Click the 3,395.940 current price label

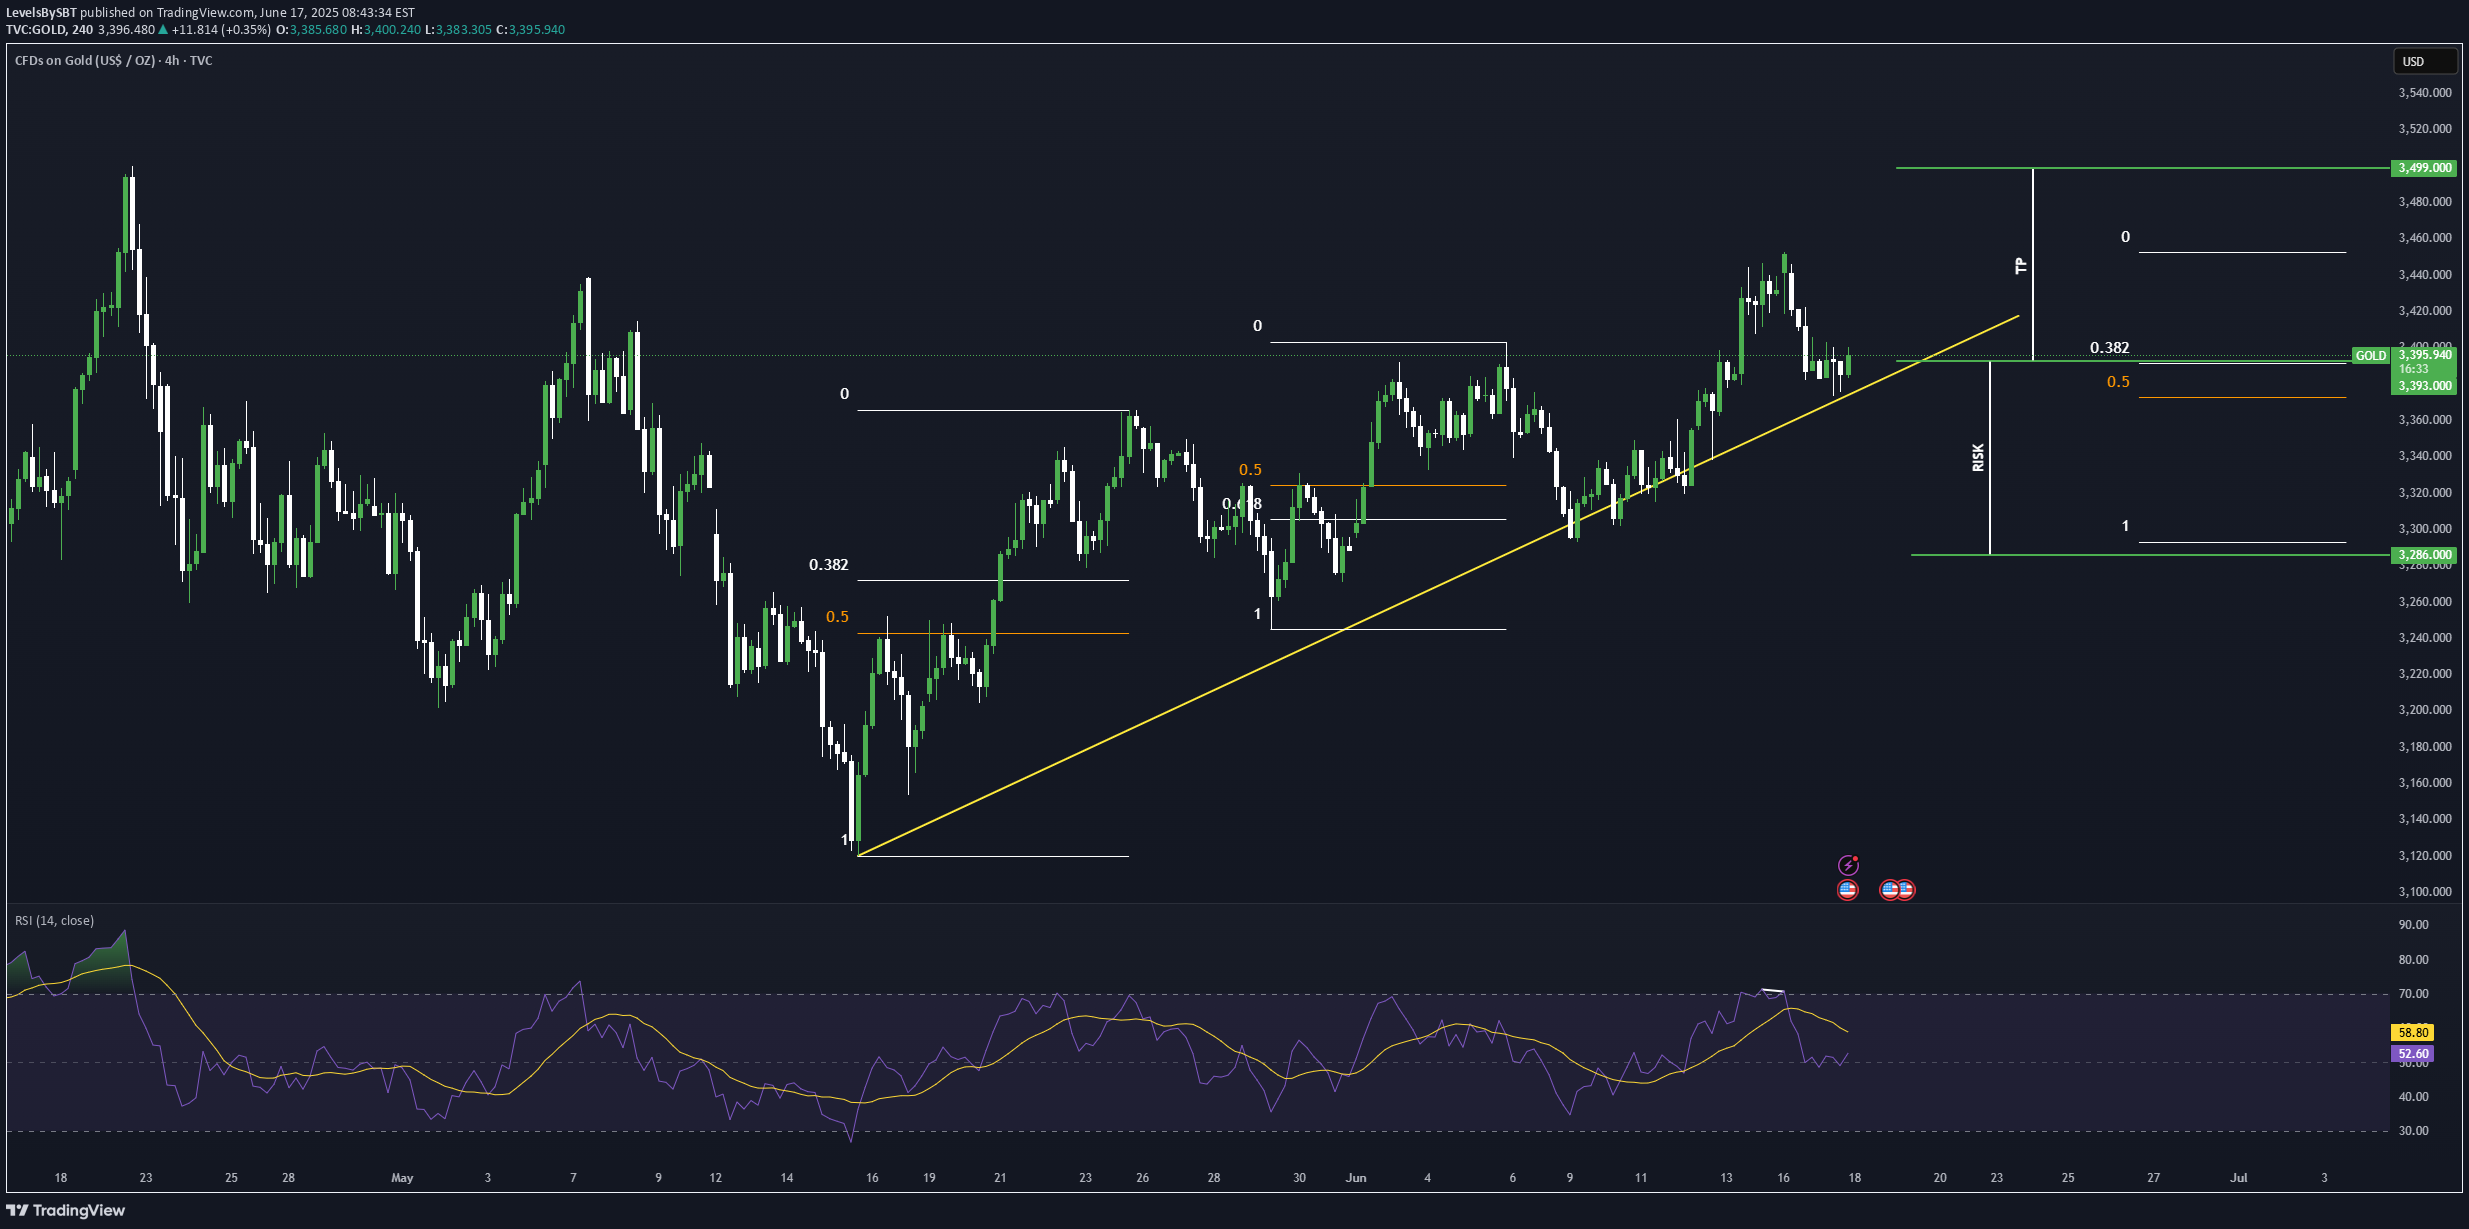point(2425,355)
